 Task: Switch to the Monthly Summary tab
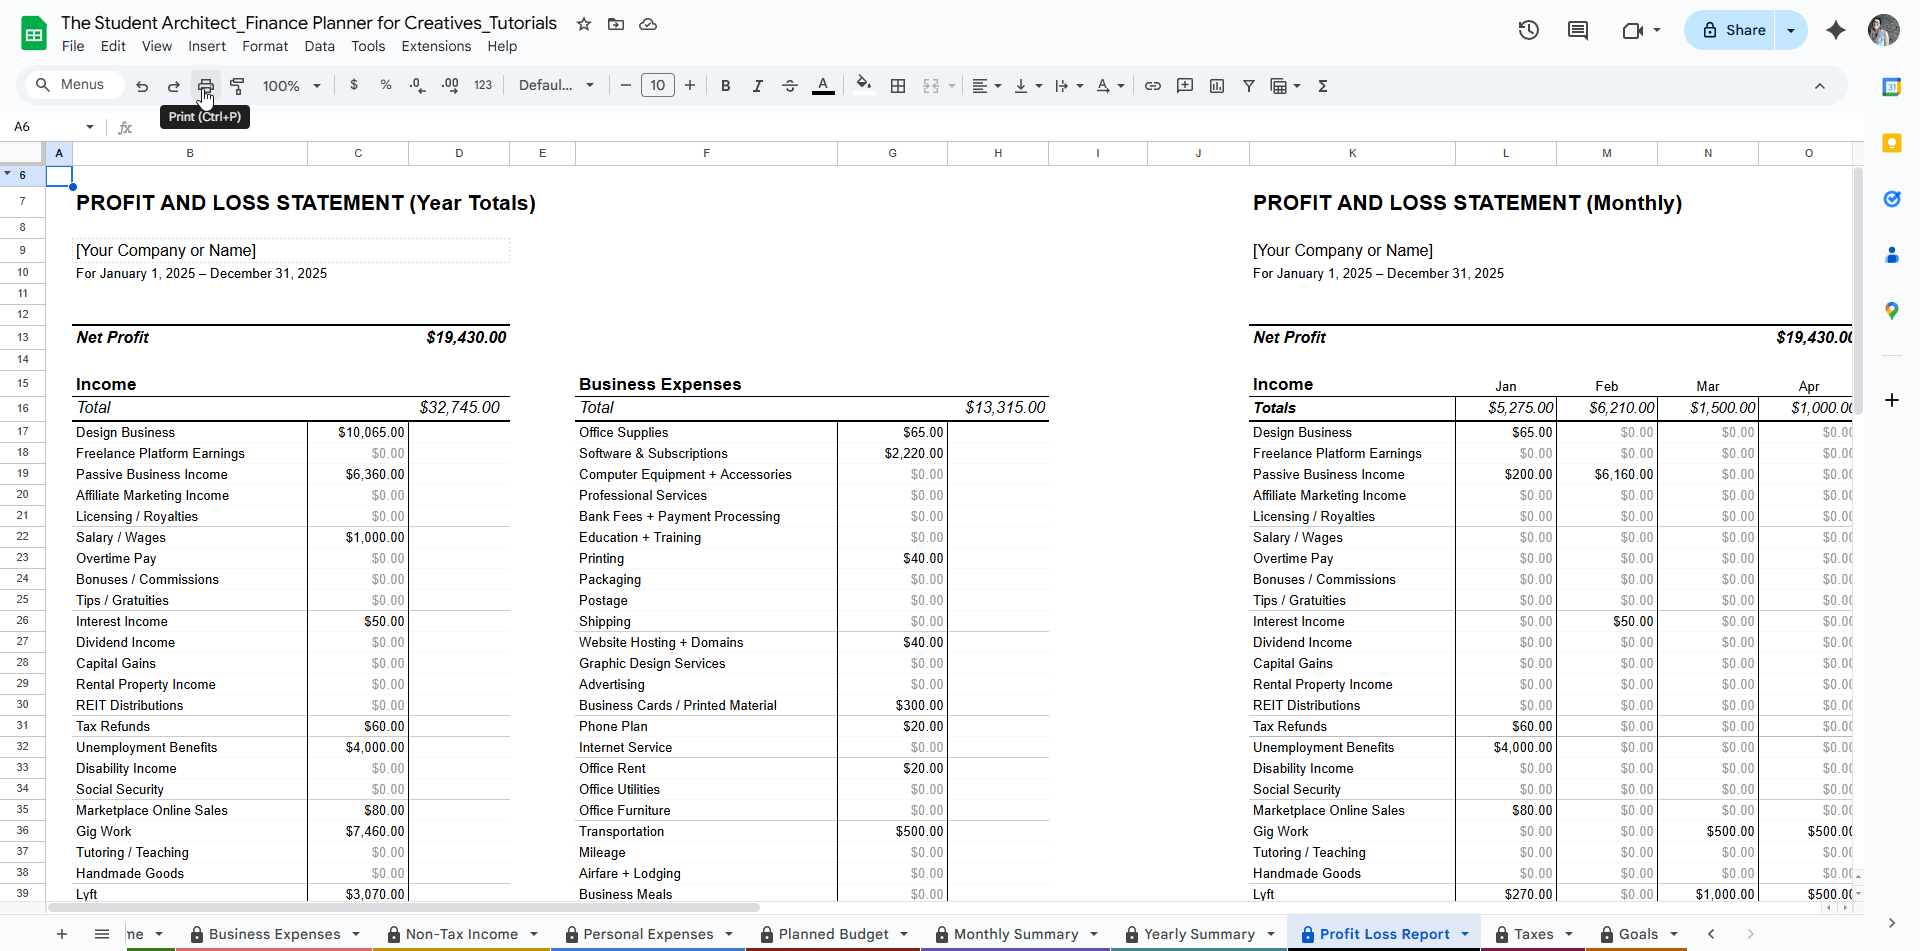click(x=1016, y=934)
